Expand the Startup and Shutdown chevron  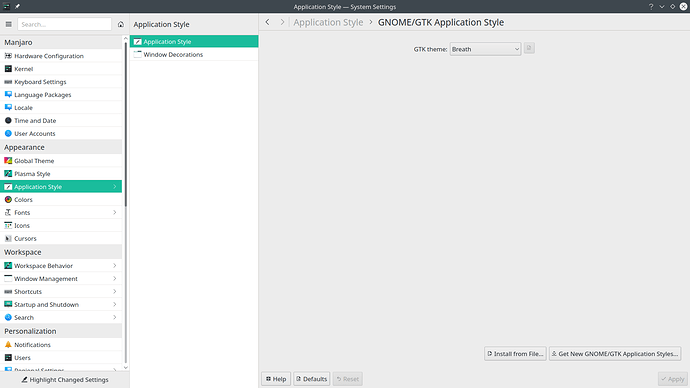click(115, 304)
